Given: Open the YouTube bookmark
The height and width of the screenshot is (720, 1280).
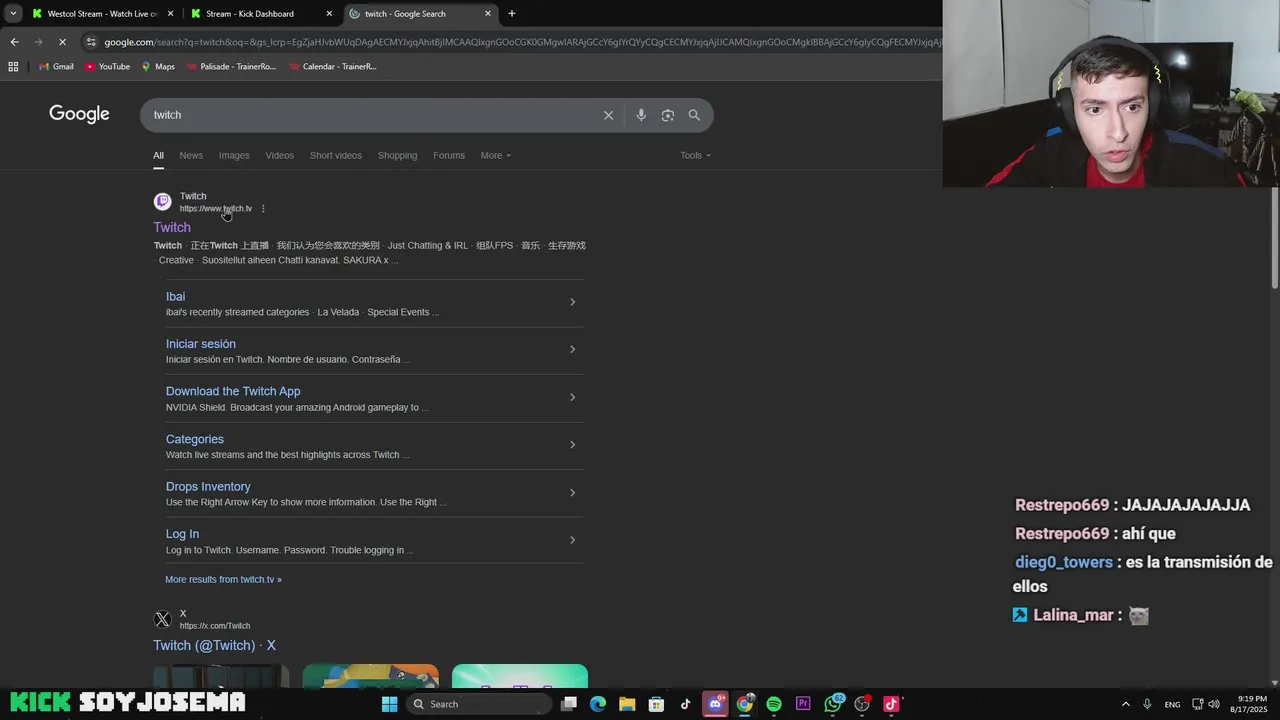Looking at the screenshot, I should click(107, 67).
